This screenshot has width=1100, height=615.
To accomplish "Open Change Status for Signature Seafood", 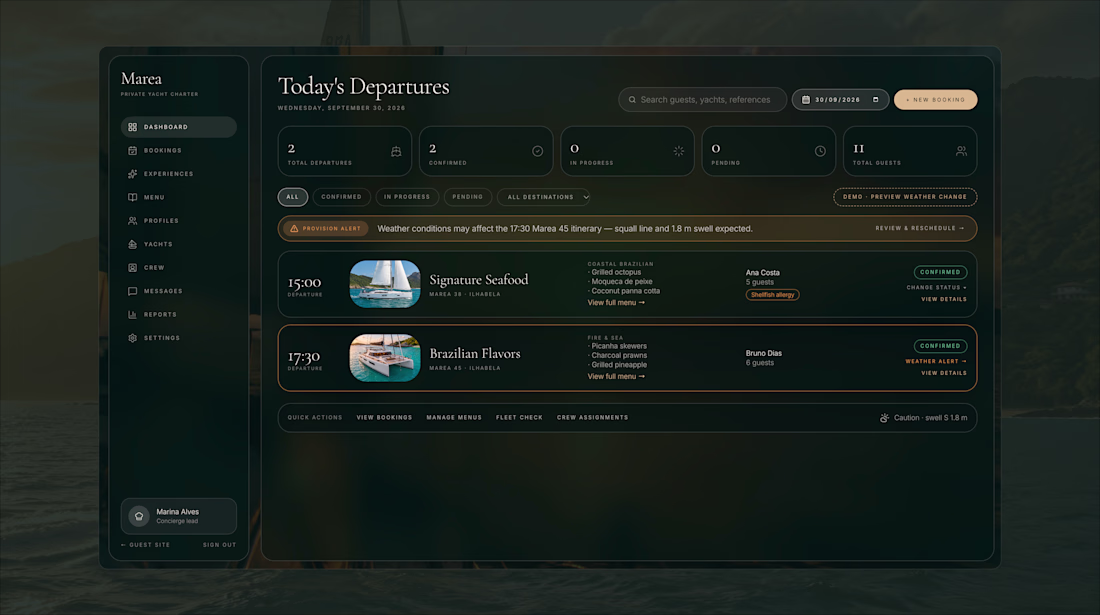I will (937, 288).
